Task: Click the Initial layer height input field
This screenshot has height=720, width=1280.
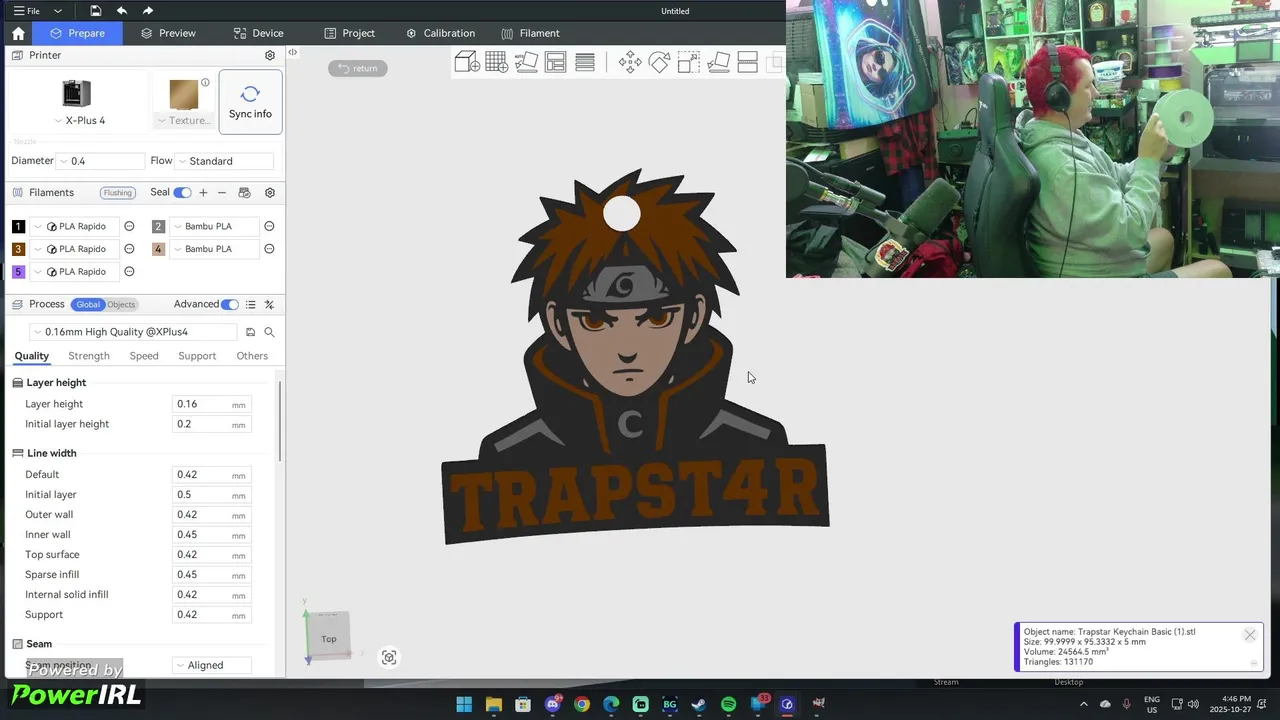Action: [x=211, y=424]
